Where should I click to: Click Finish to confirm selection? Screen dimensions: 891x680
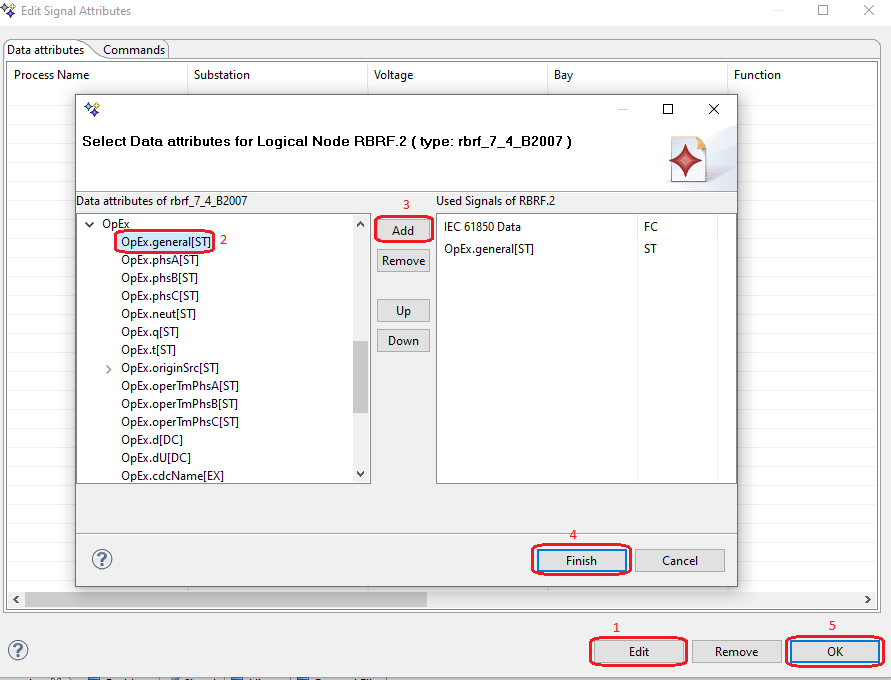click(x=581, y=561)
